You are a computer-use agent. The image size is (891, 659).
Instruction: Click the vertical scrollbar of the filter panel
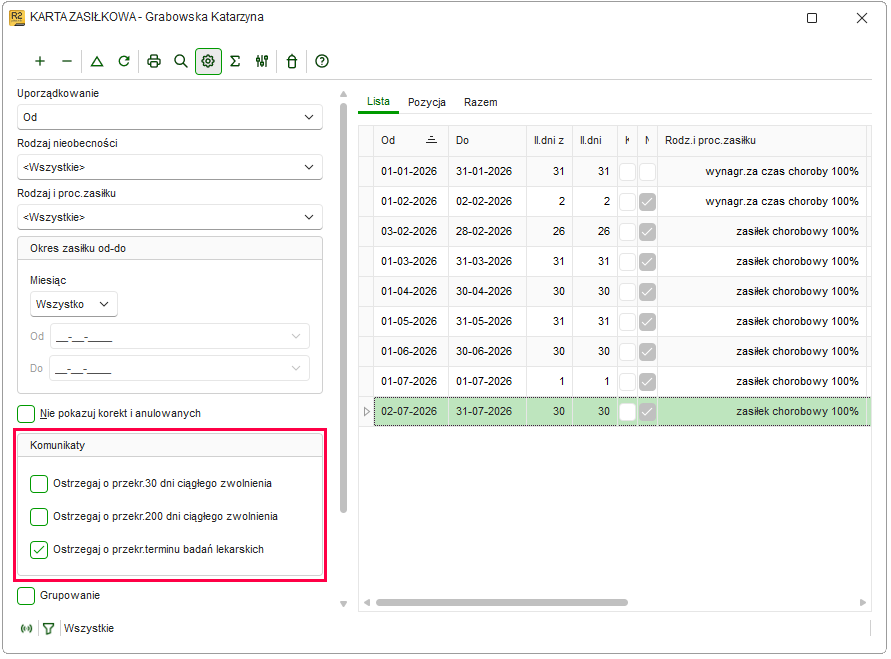(343, 308)
